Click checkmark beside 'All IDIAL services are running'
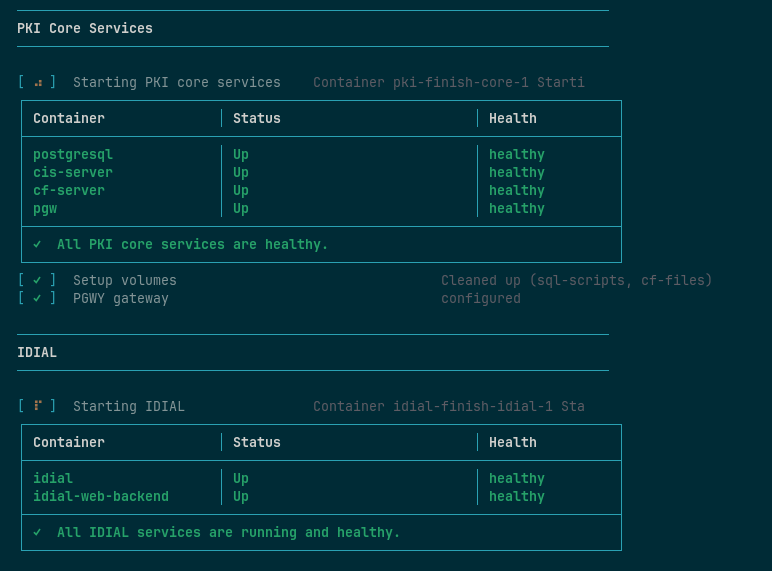 37,532
